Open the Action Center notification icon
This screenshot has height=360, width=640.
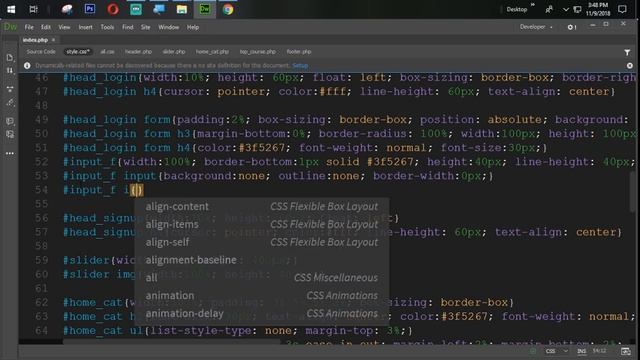[622, 9]
